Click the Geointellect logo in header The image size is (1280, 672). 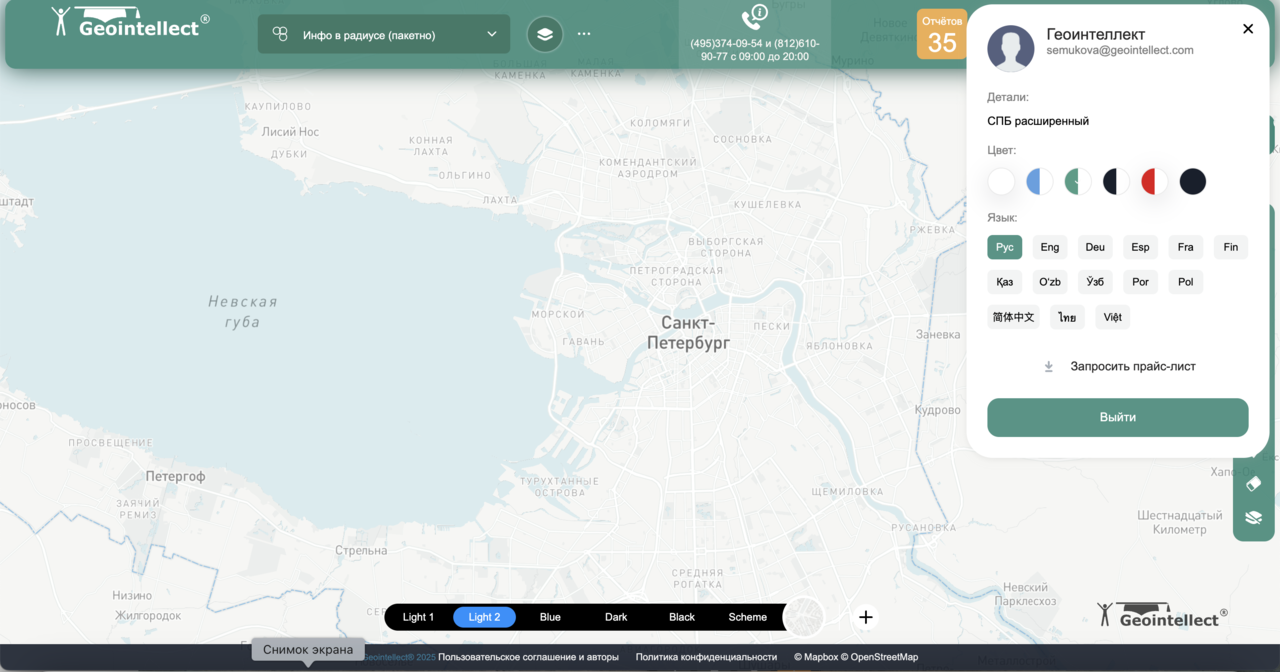tap(130, 22)
